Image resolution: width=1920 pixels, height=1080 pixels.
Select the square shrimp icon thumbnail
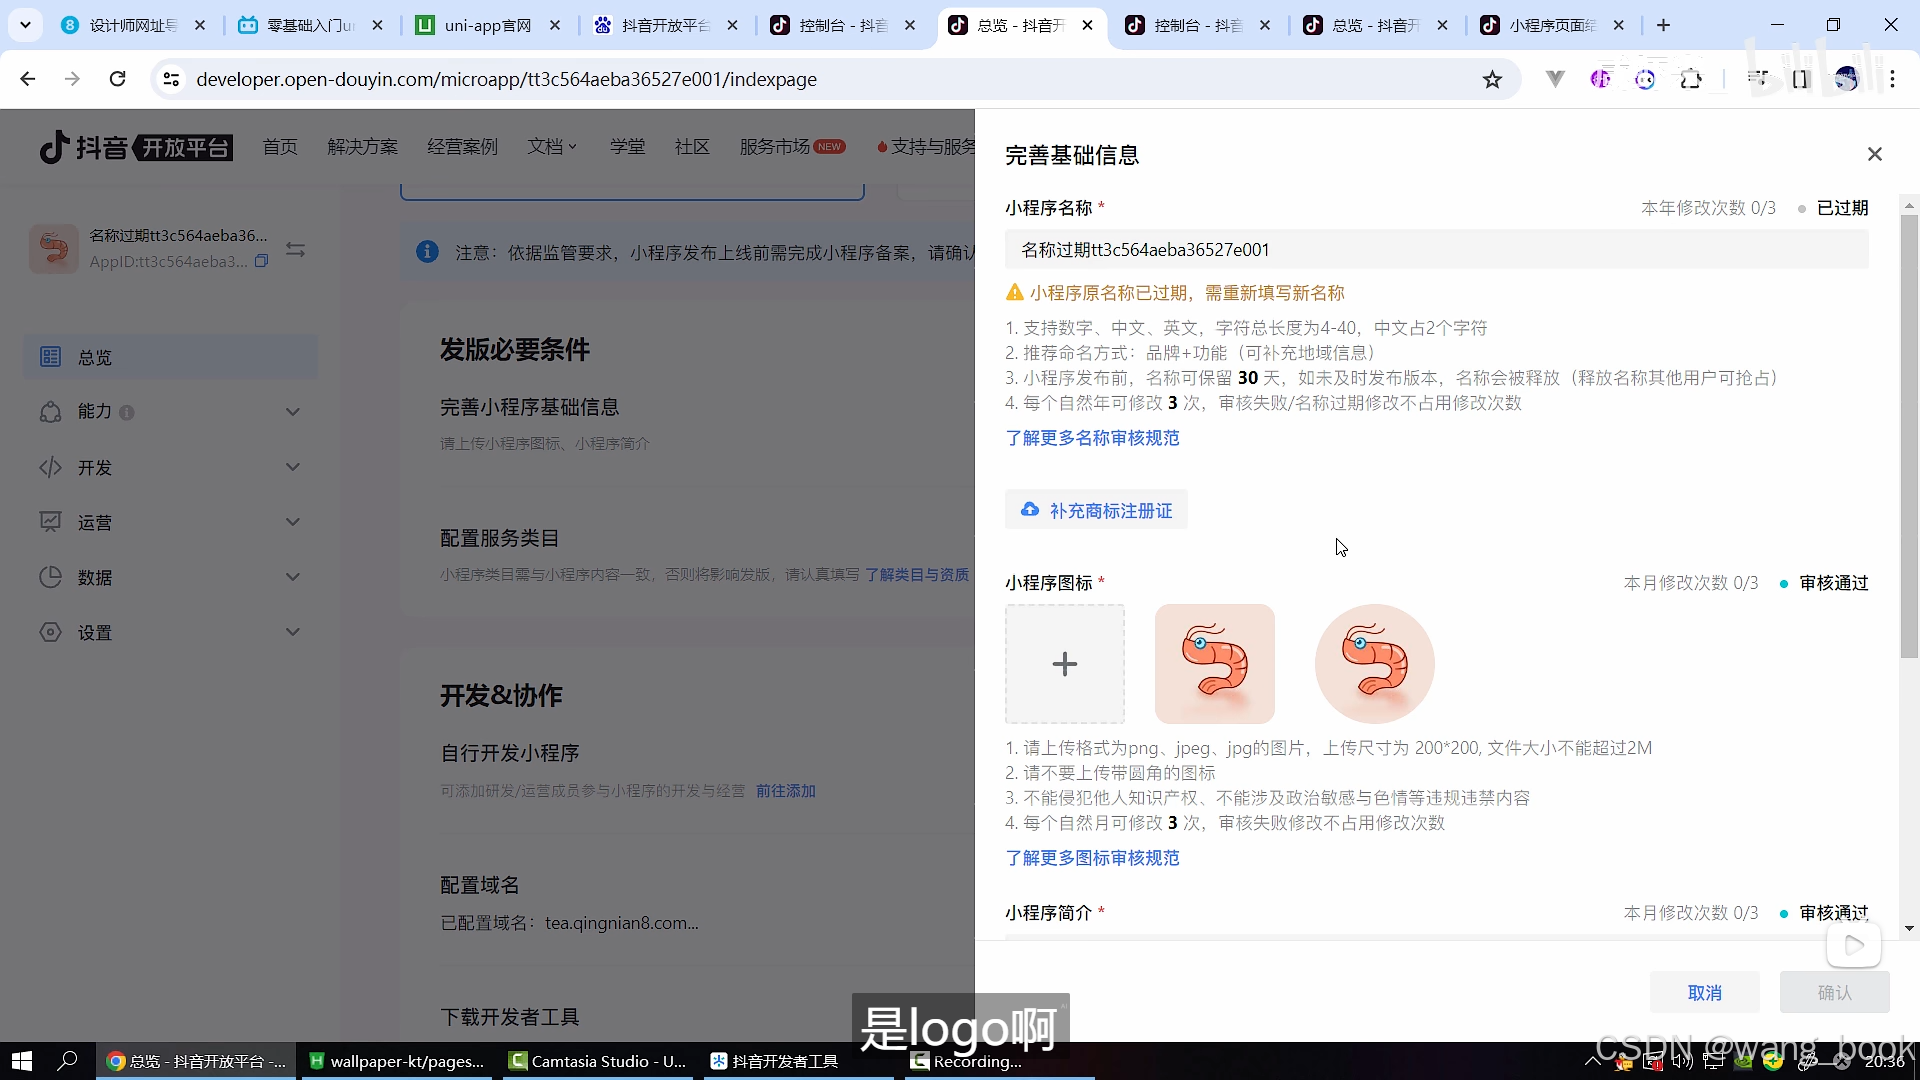tap(1215, 664)
